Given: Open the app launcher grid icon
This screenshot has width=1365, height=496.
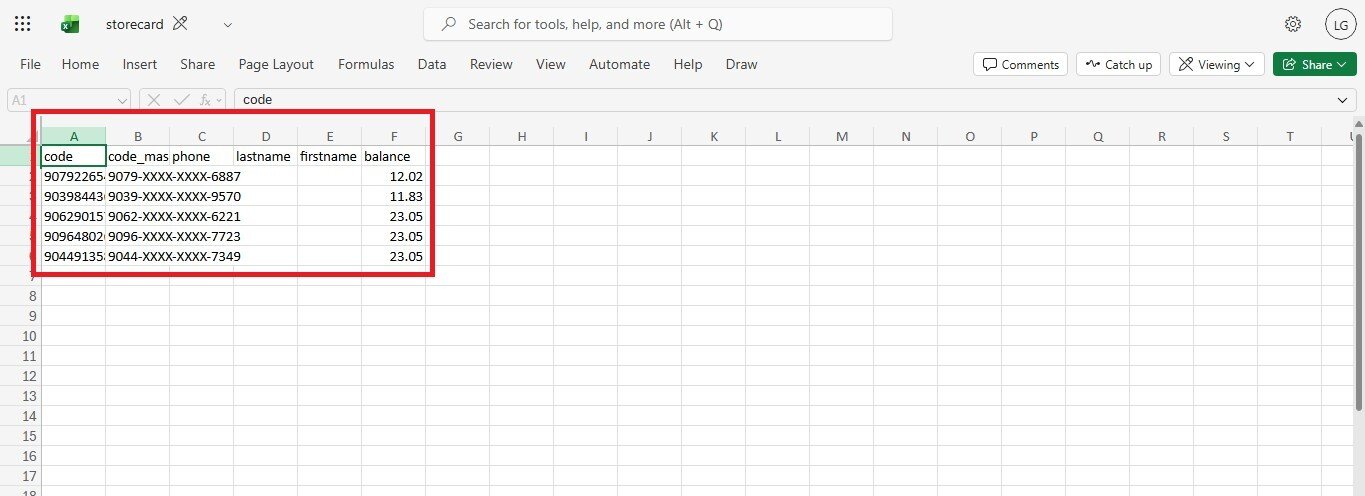Looking at the screenshot, I should pyautogui.click(x=23, y=24).
